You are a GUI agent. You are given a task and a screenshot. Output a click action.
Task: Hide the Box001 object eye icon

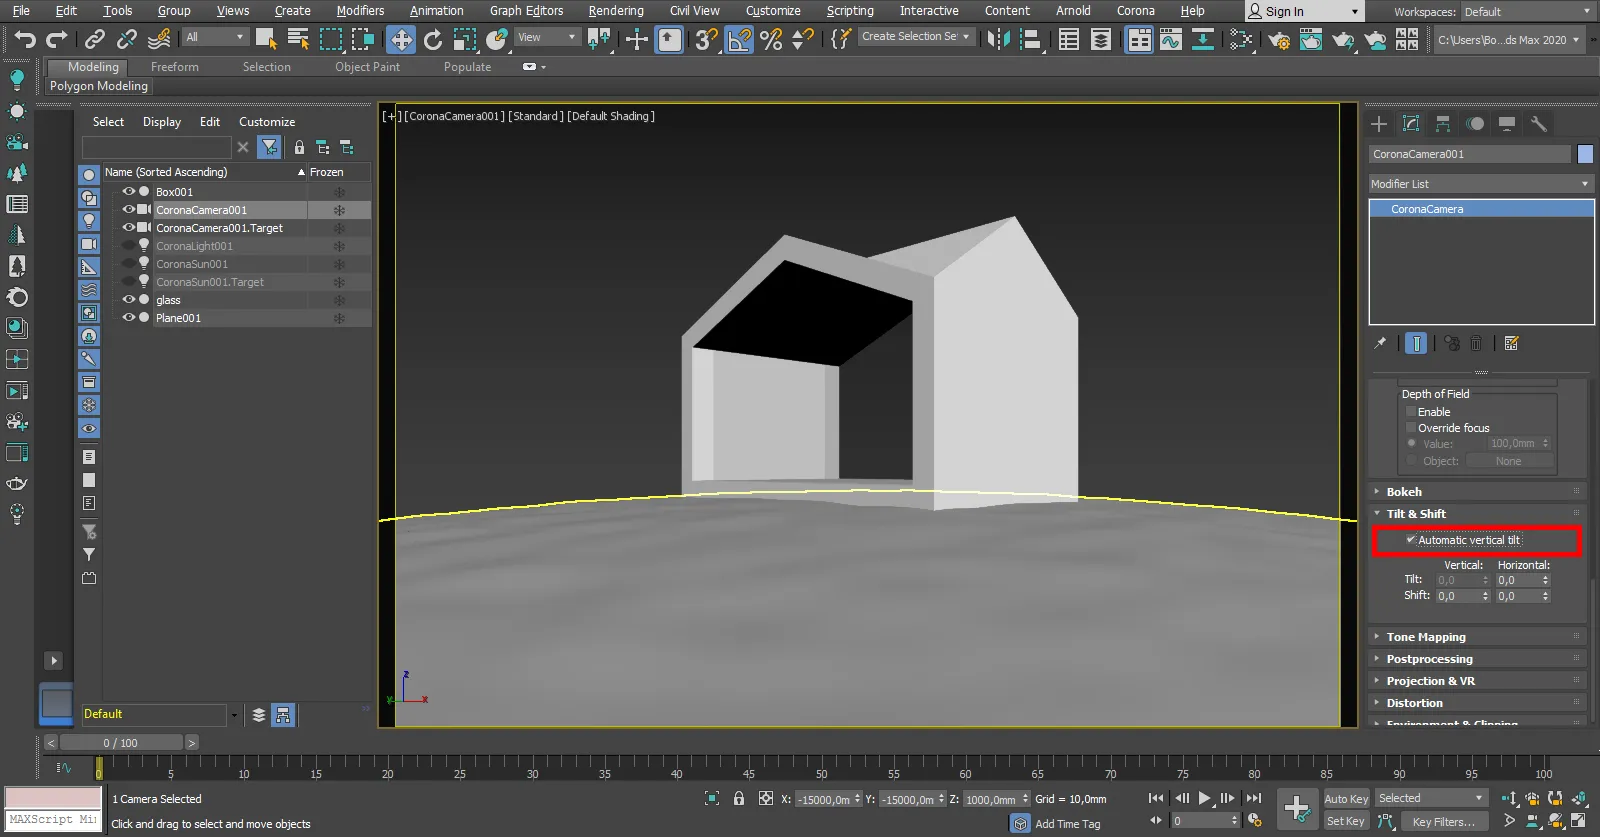[128, 192]
